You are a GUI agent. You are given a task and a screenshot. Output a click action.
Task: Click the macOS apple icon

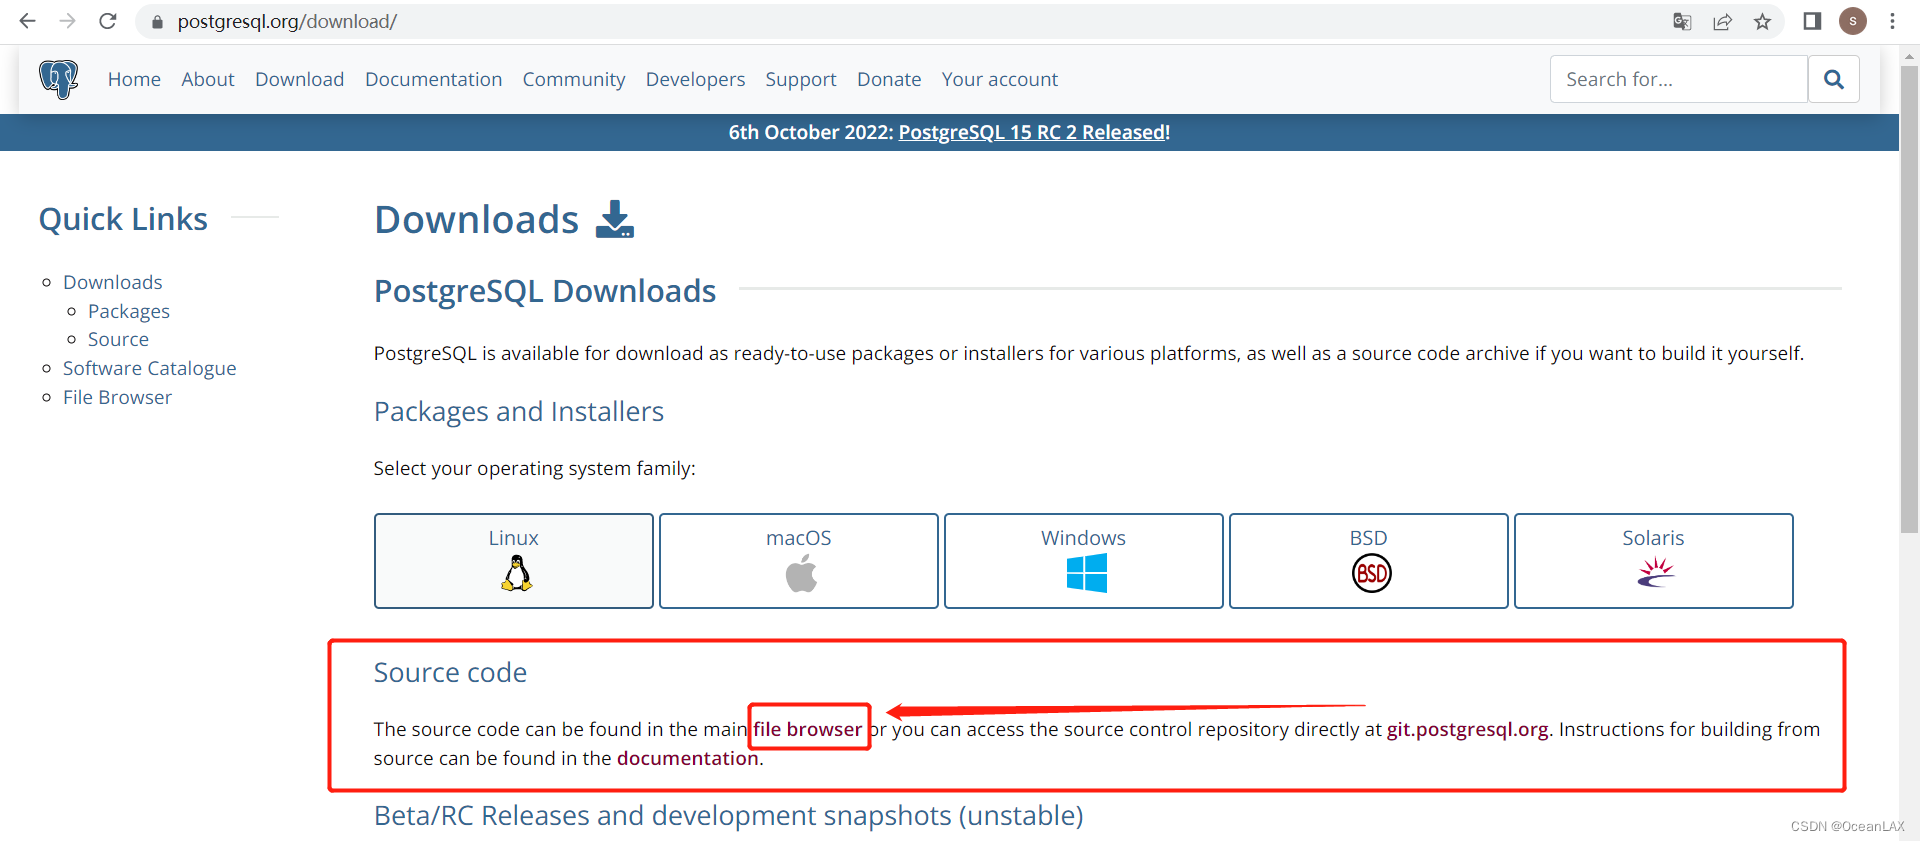[x=801, y=574]
